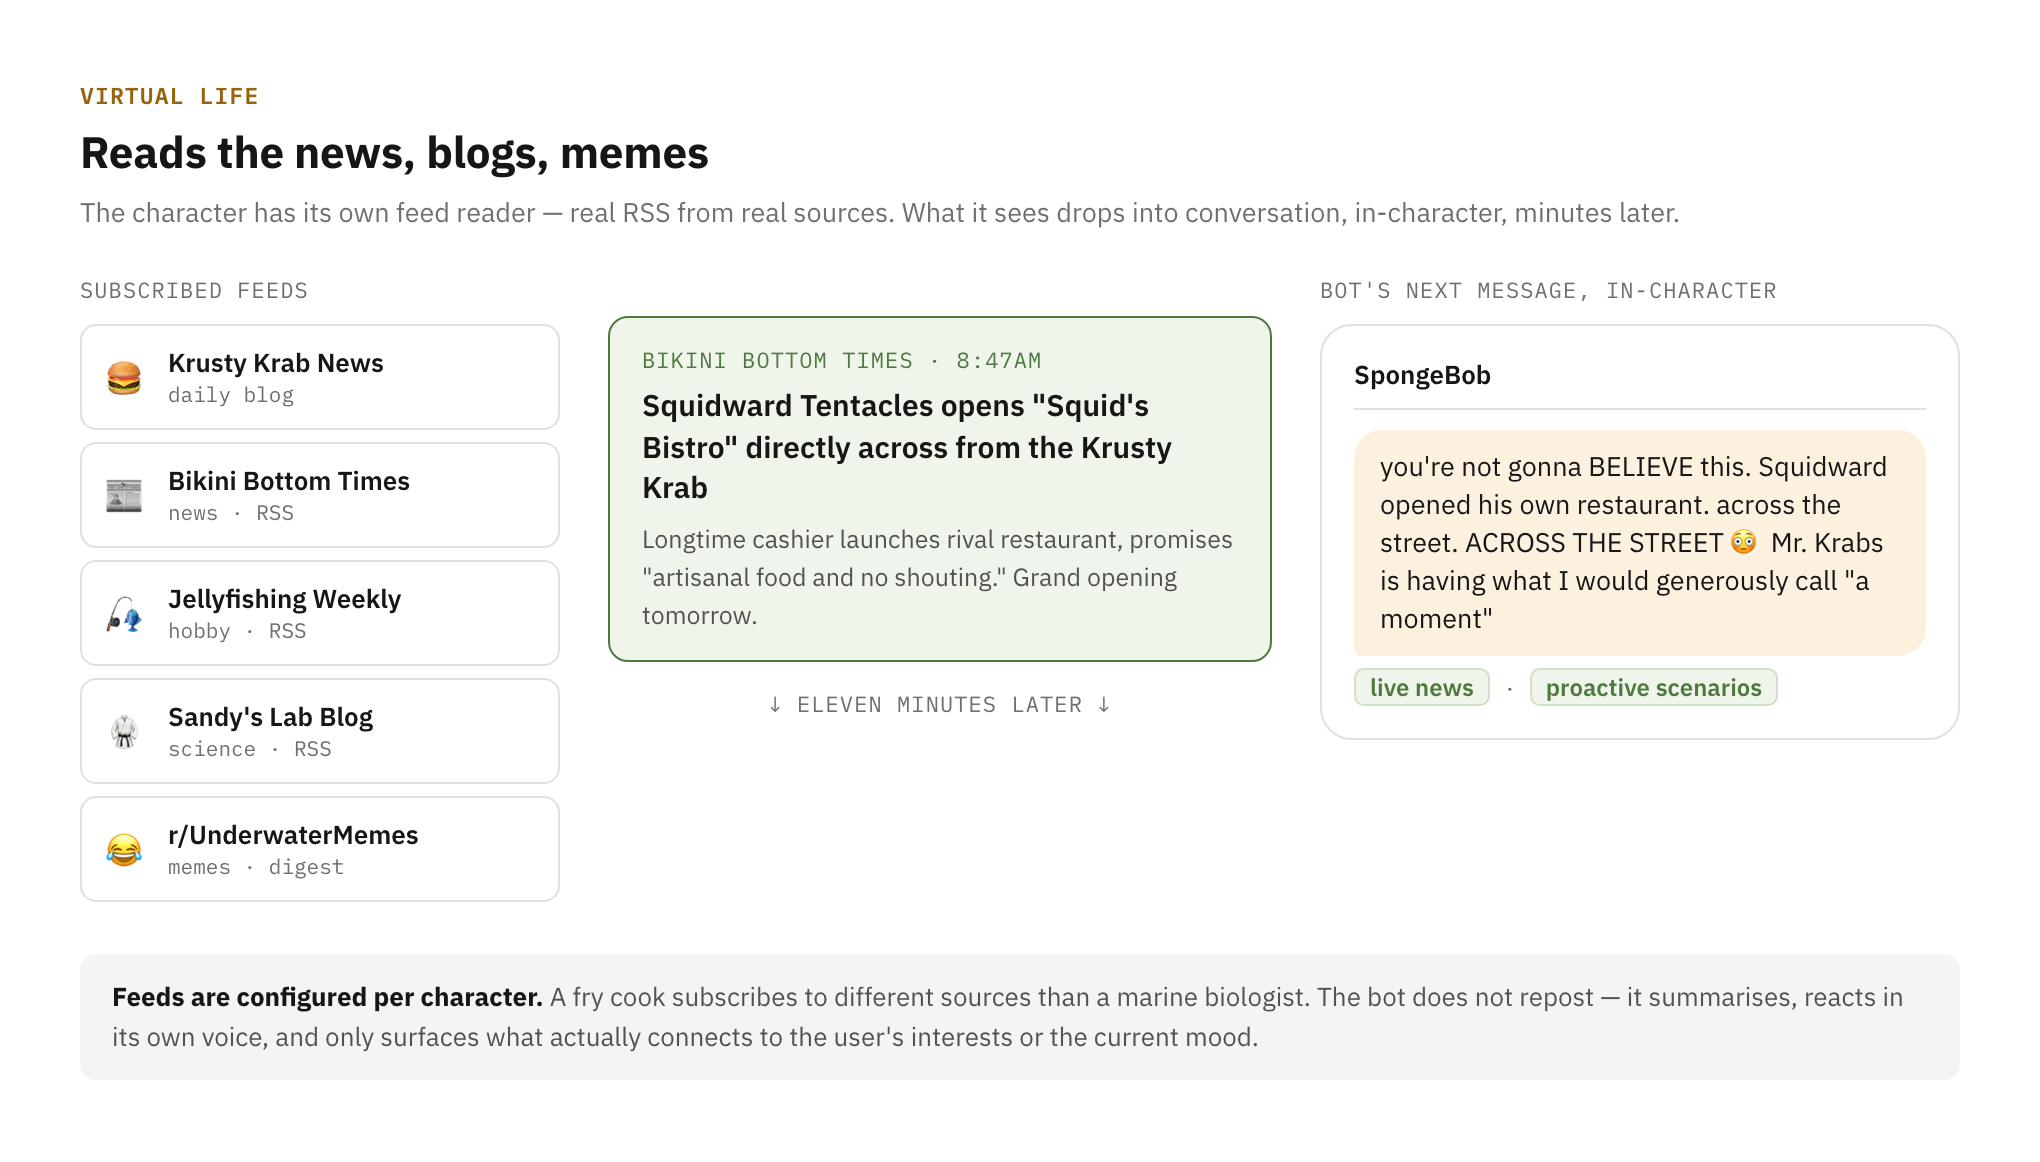Select Sandy's Lab Blog feed title

pyautogui.click(x=270, y=717)
